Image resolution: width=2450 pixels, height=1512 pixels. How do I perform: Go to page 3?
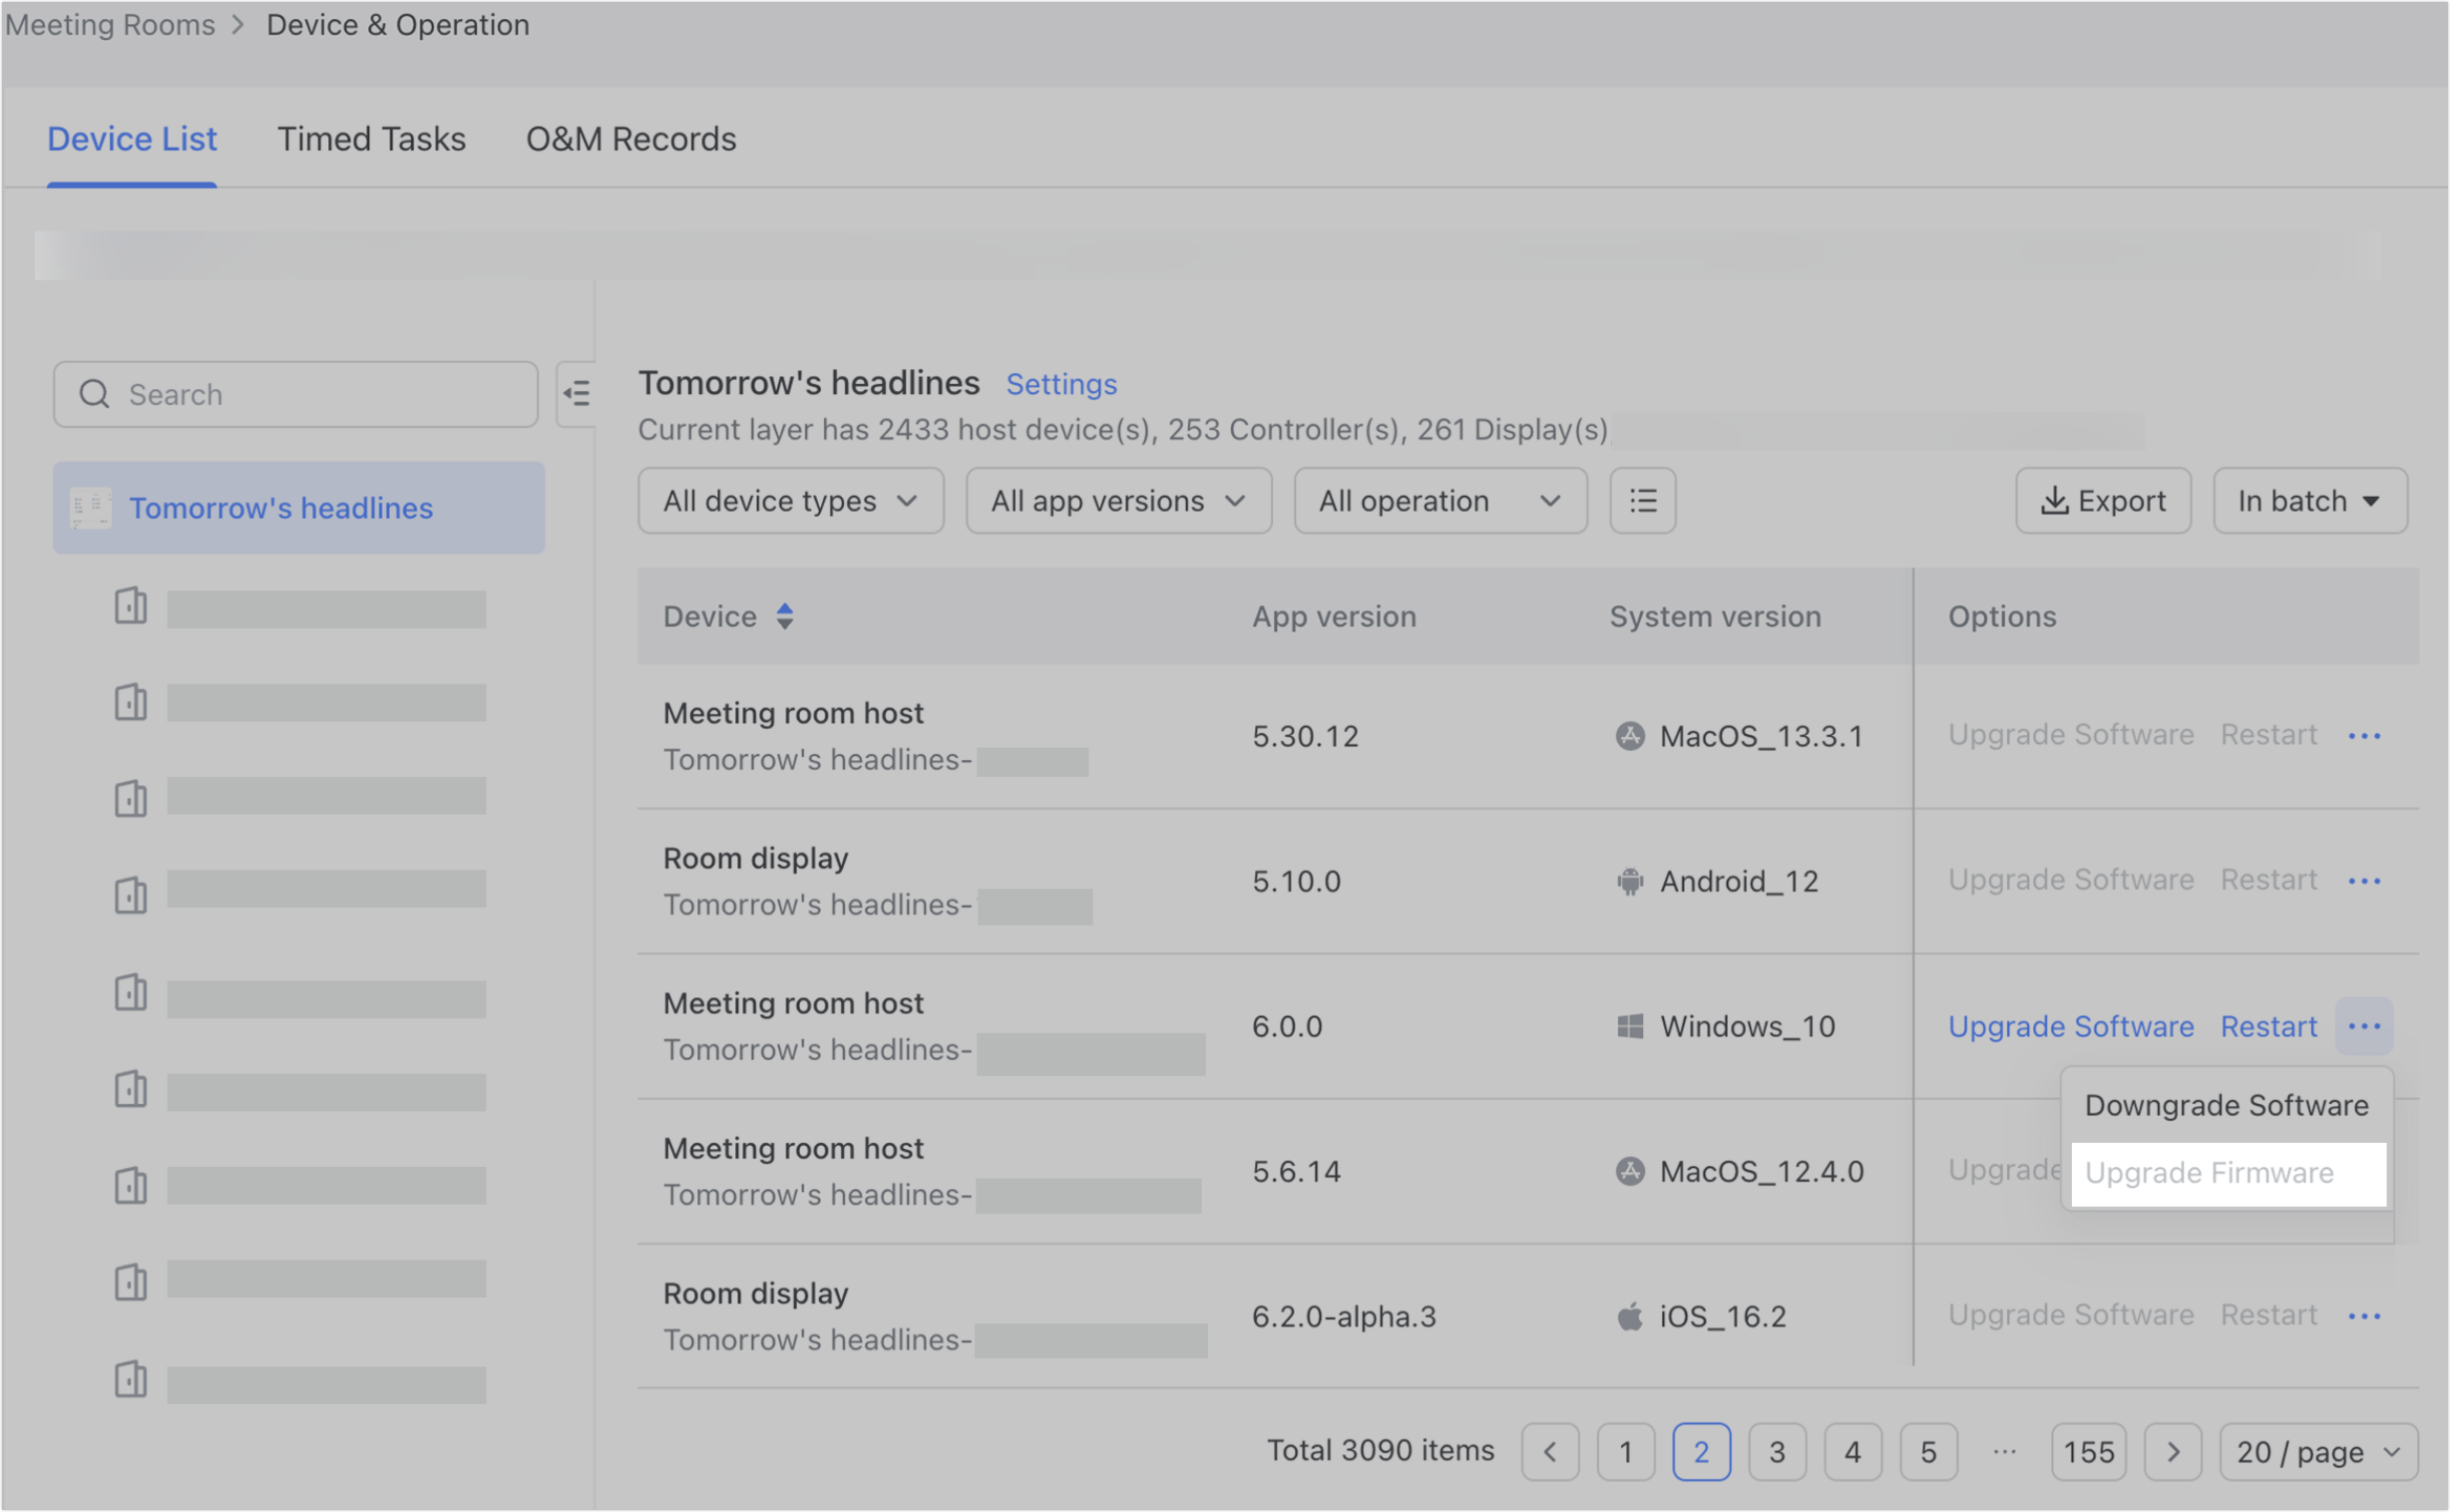point(1777,1452)
